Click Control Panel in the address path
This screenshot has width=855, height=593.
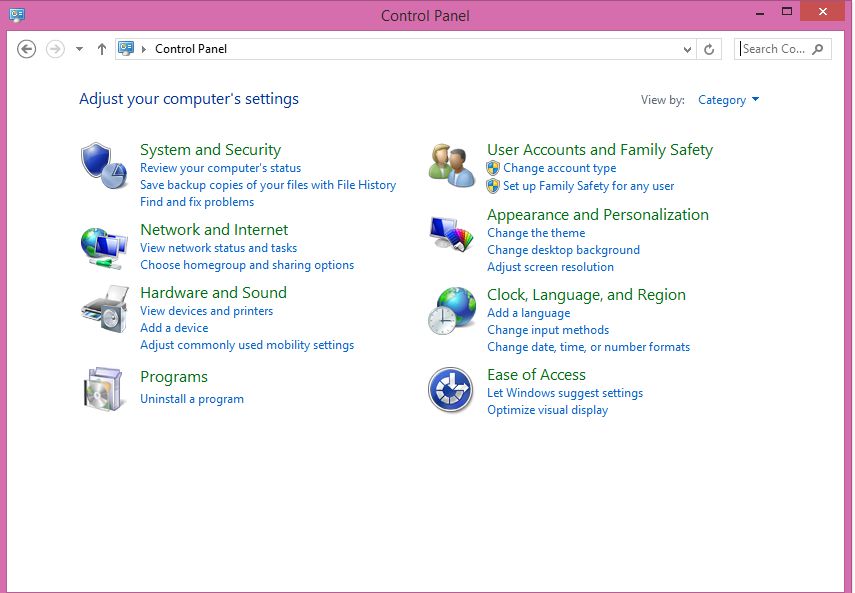(x=191, y=49)
